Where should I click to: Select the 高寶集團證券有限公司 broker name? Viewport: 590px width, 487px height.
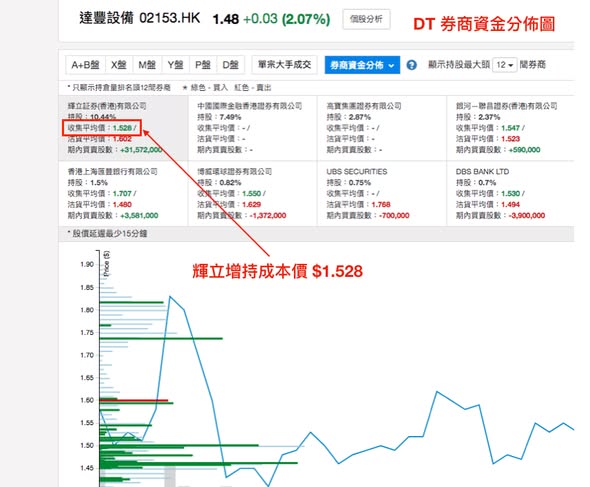(364, 106)
